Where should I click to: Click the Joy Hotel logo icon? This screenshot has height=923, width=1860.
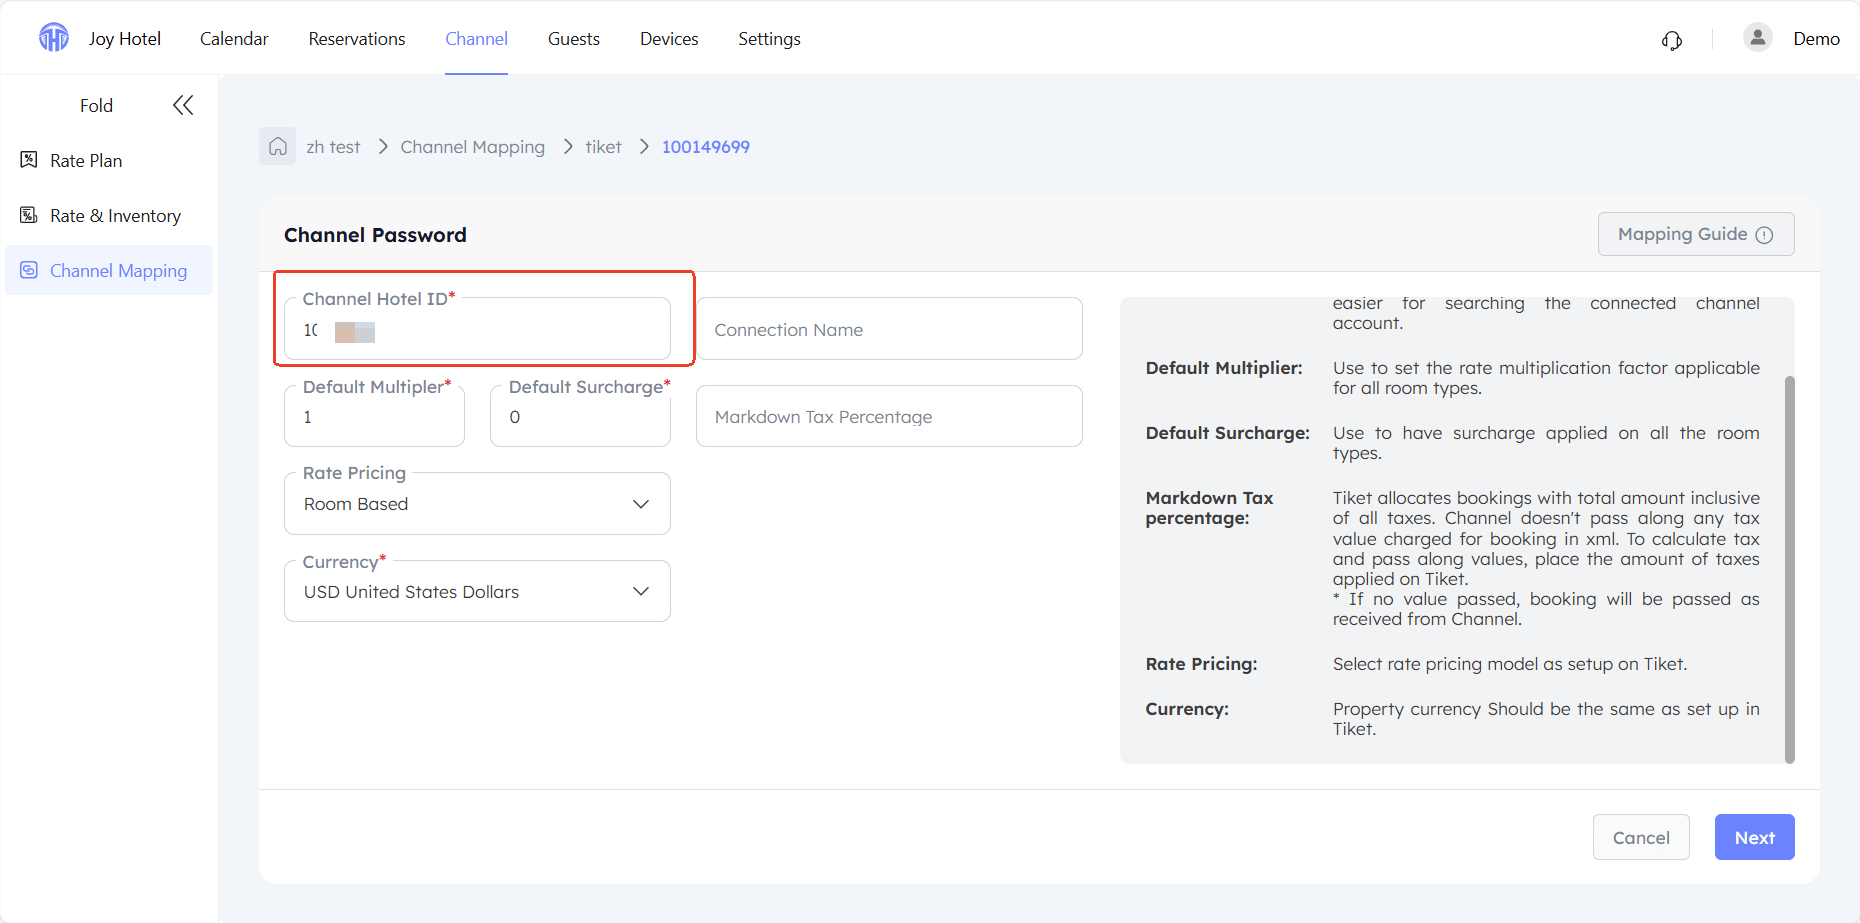click(54, 38)
